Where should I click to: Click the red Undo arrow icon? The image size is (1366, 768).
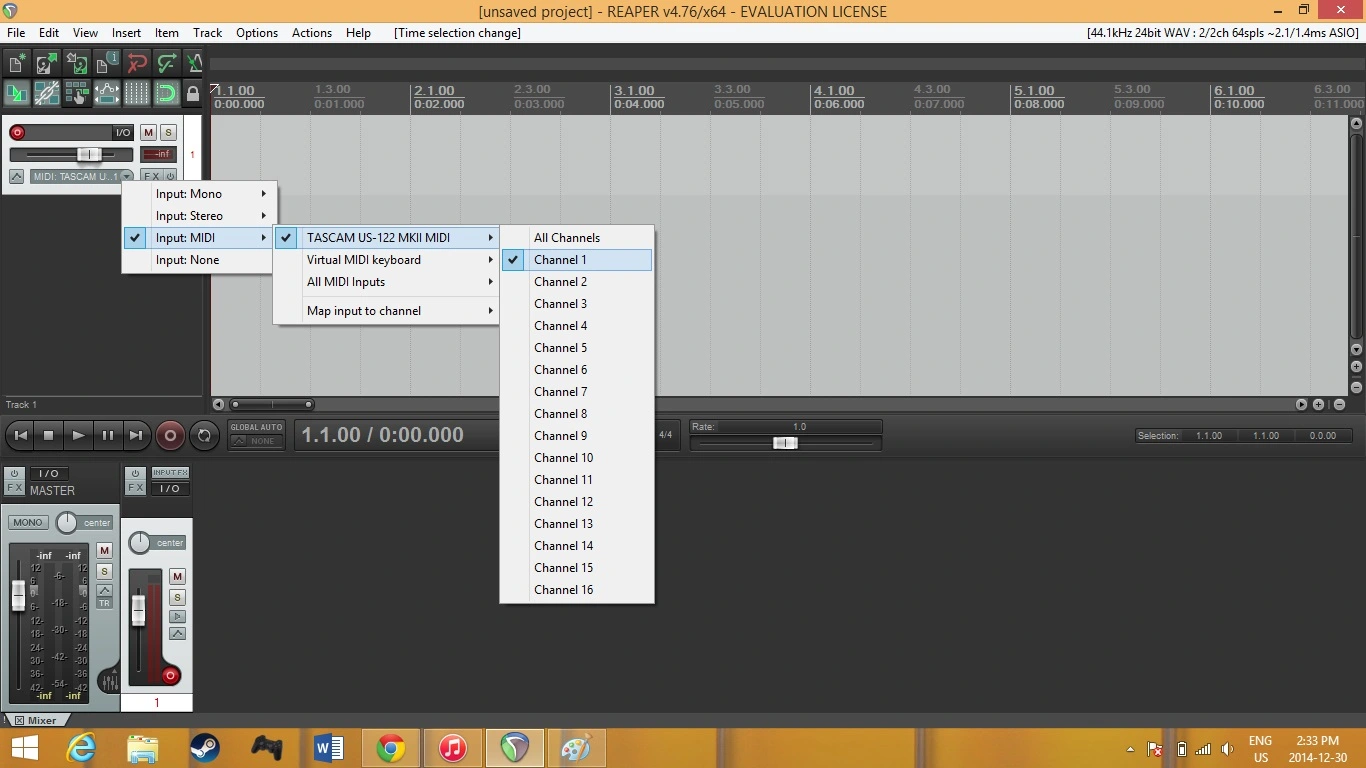137,63
